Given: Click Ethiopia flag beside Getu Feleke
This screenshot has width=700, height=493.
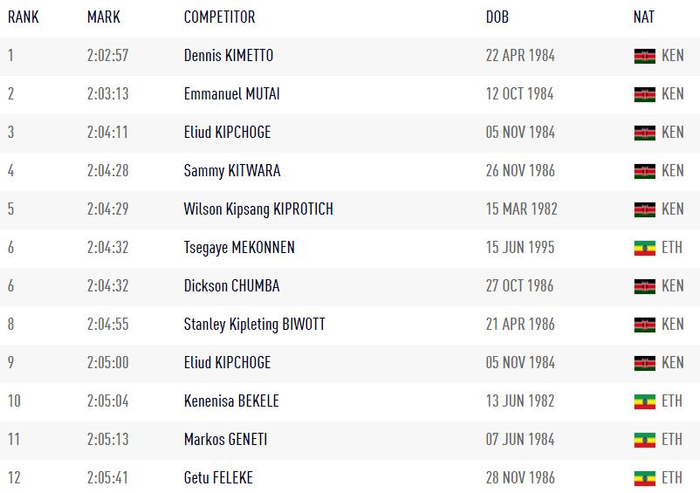Looking at the screenshot, I should click(644, 478).
